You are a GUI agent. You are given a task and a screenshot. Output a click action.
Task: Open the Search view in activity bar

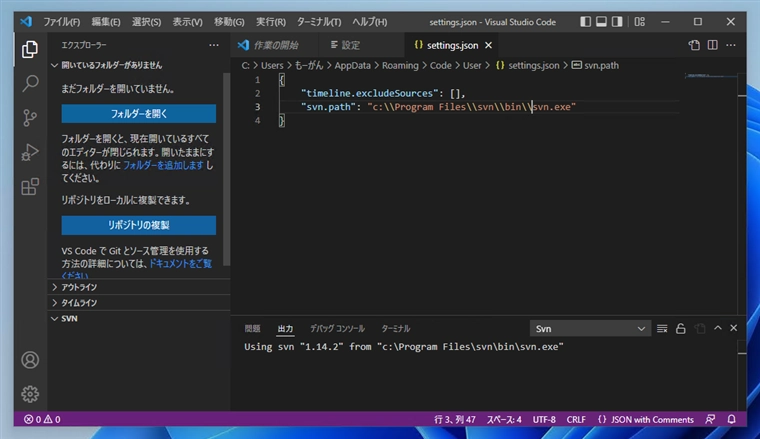coord(30,83)
